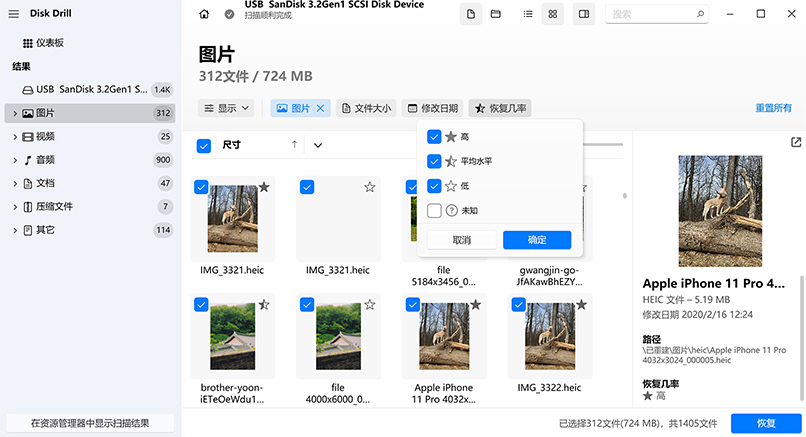Open the hamburger menu beside Disk Drill

tap(14, 14)
